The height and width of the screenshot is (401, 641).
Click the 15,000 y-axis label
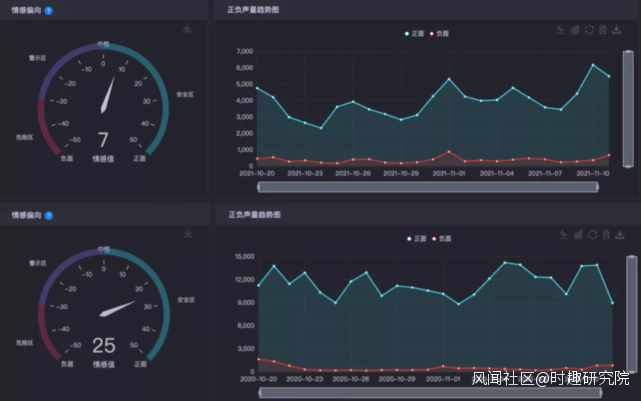point(244,256)
